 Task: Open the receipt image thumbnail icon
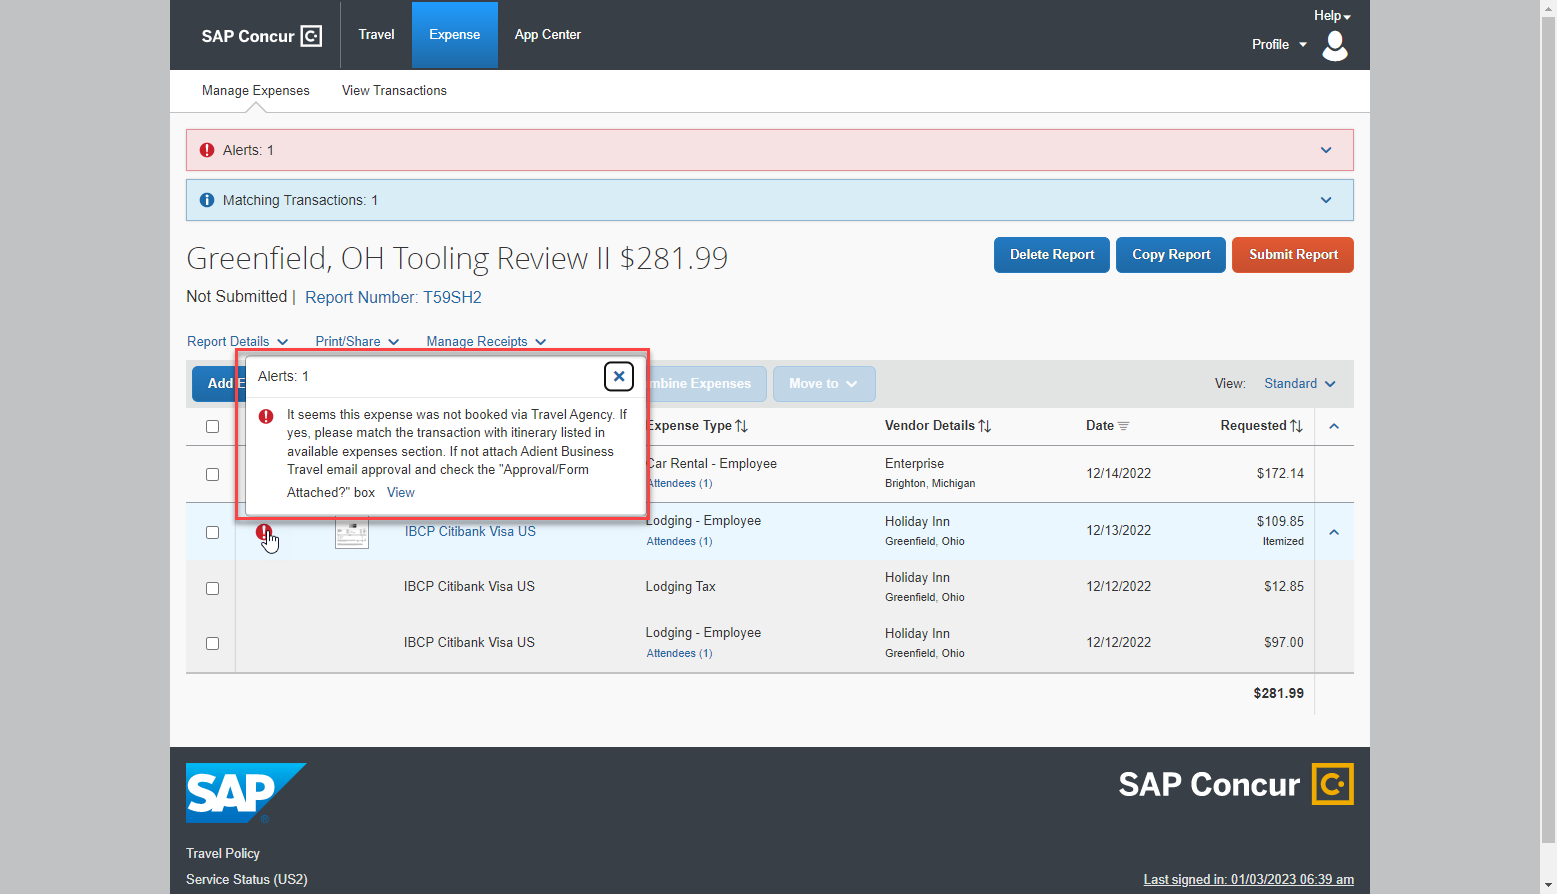click(x=352, y=532)
